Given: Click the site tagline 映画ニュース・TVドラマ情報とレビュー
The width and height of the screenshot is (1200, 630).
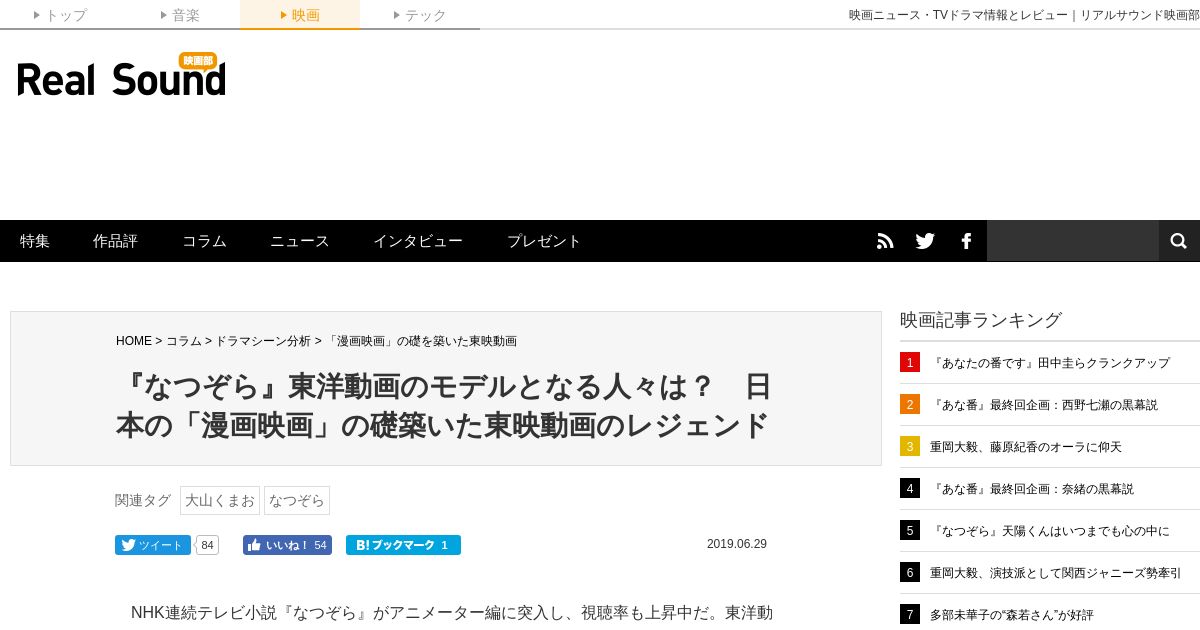Looking at the screenshot, I should [x=1024, y=15].
